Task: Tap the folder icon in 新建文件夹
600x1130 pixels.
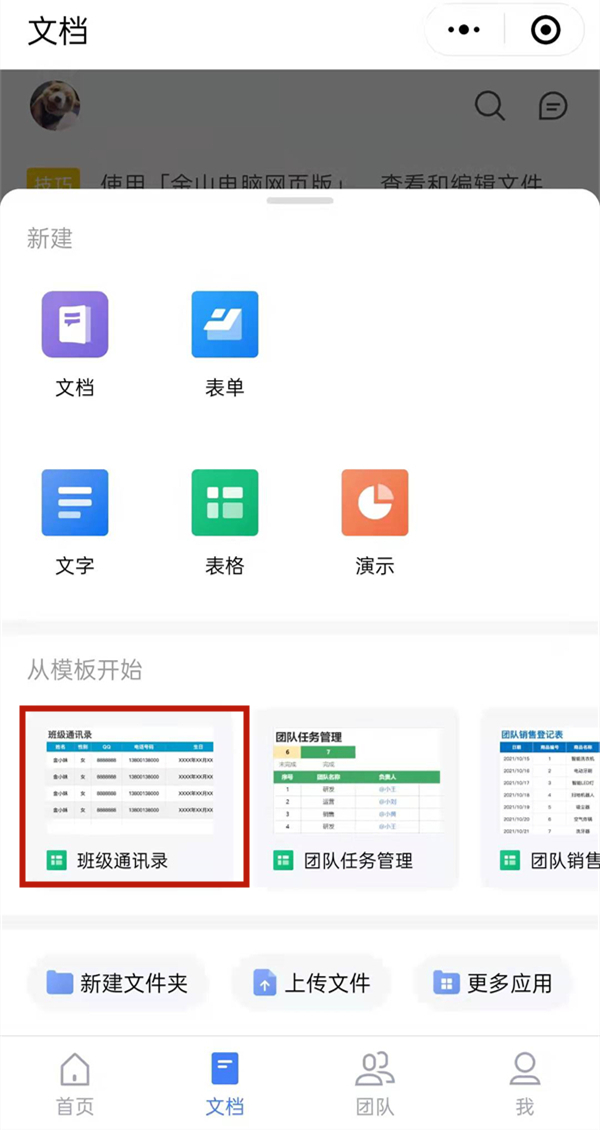Action: 60,982
